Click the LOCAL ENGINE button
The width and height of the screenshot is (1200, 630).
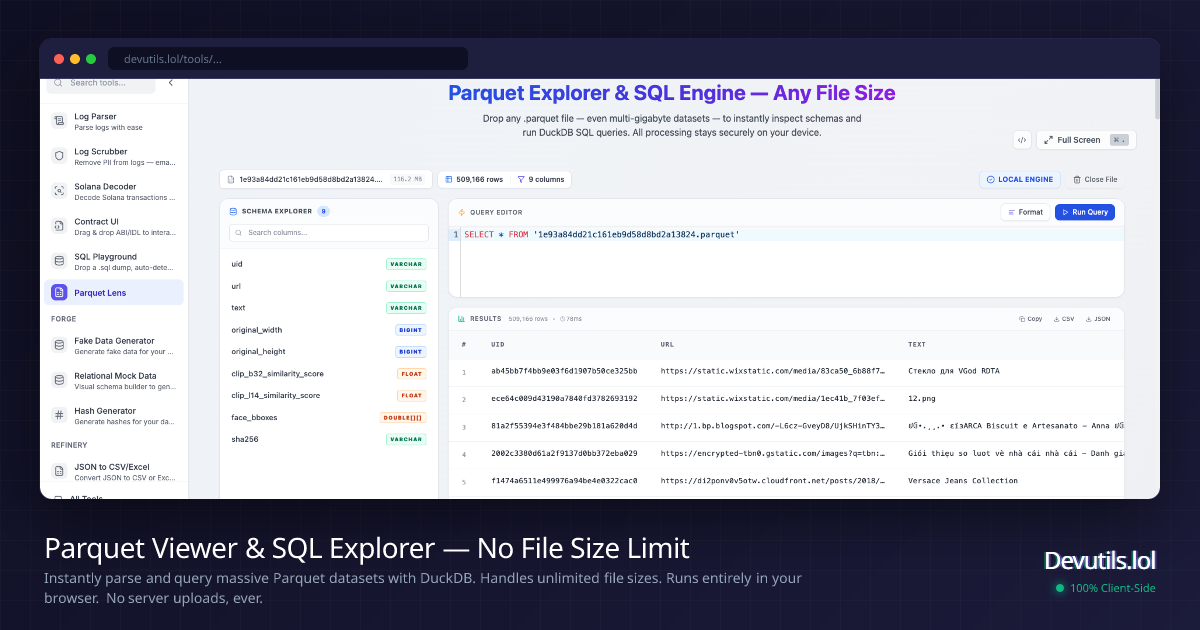pyautogui.click(x=1019, y=180)
